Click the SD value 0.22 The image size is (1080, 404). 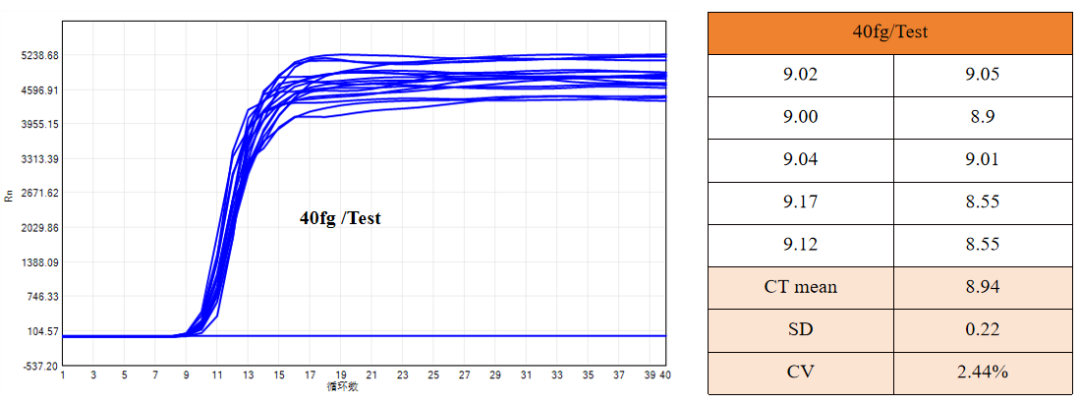point(985,330)
